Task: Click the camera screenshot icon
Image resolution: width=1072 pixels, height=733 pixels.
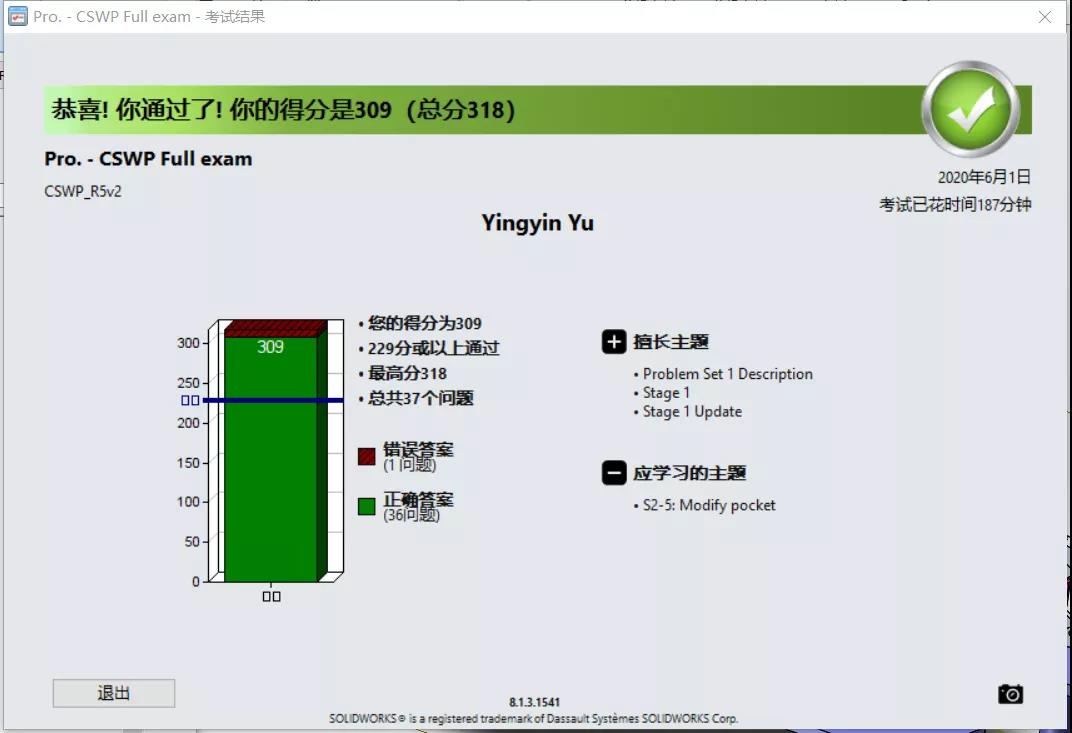Action: (x=1010, y=694)
